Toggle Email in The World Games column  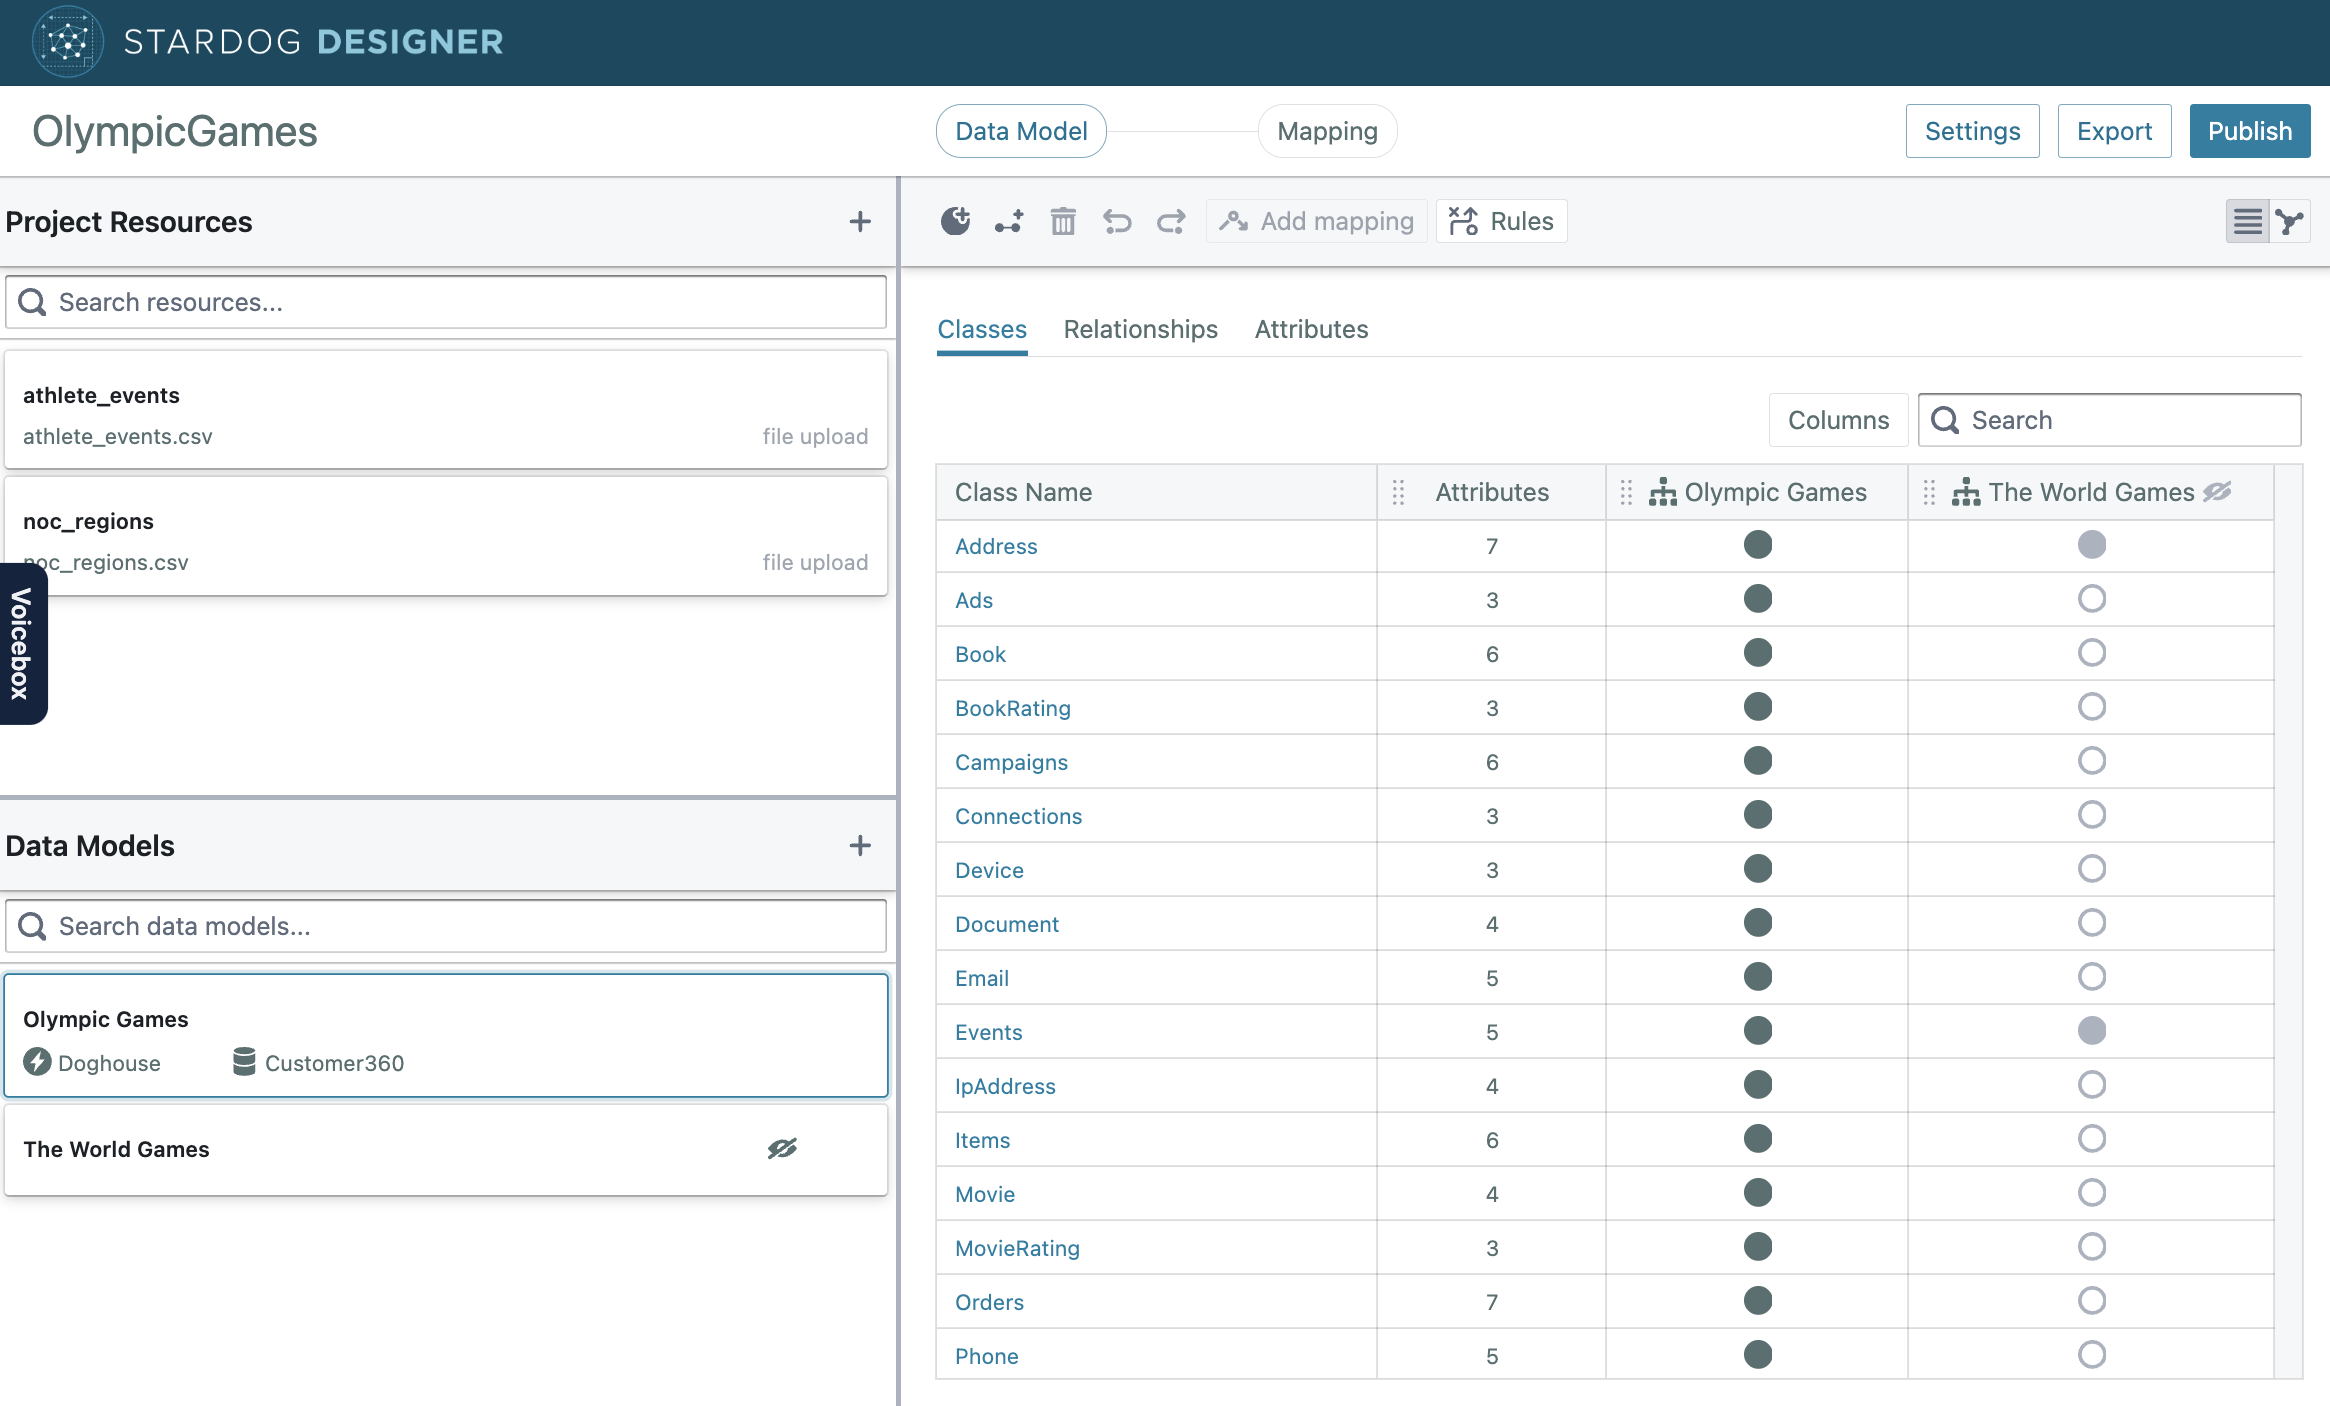click(x=2091, y=977)
